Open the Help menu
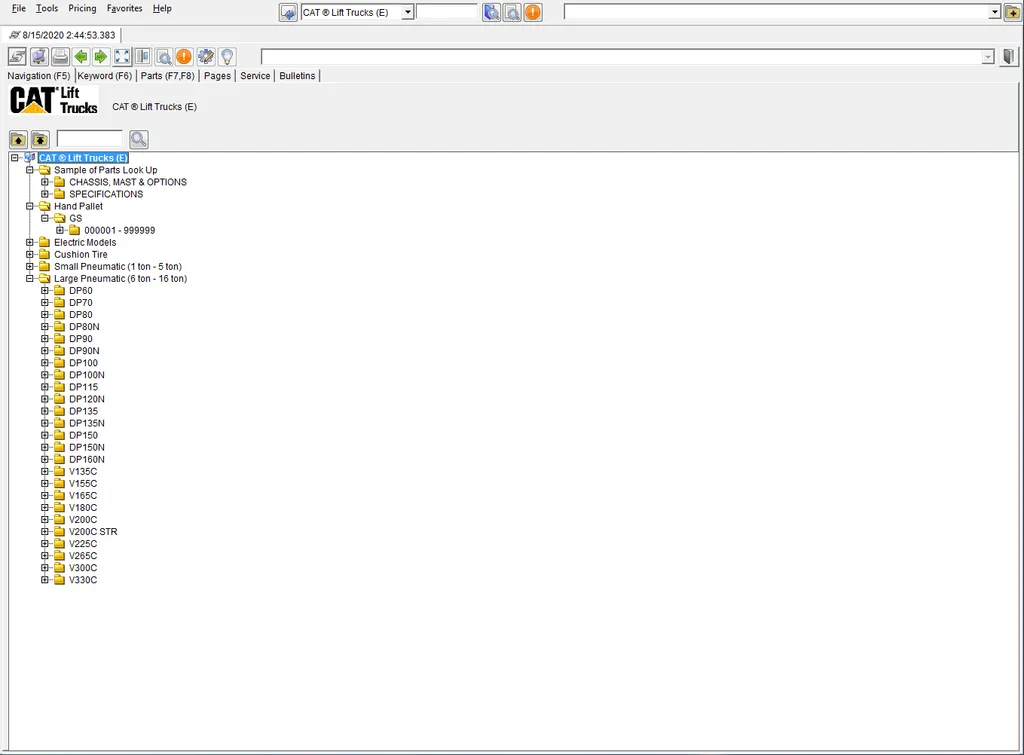 click(x=162, y=8)
